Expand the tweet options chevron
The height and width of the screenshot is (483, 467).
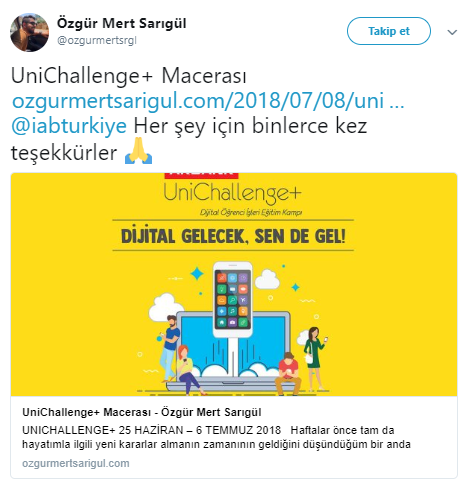click(x=452, y=32)
